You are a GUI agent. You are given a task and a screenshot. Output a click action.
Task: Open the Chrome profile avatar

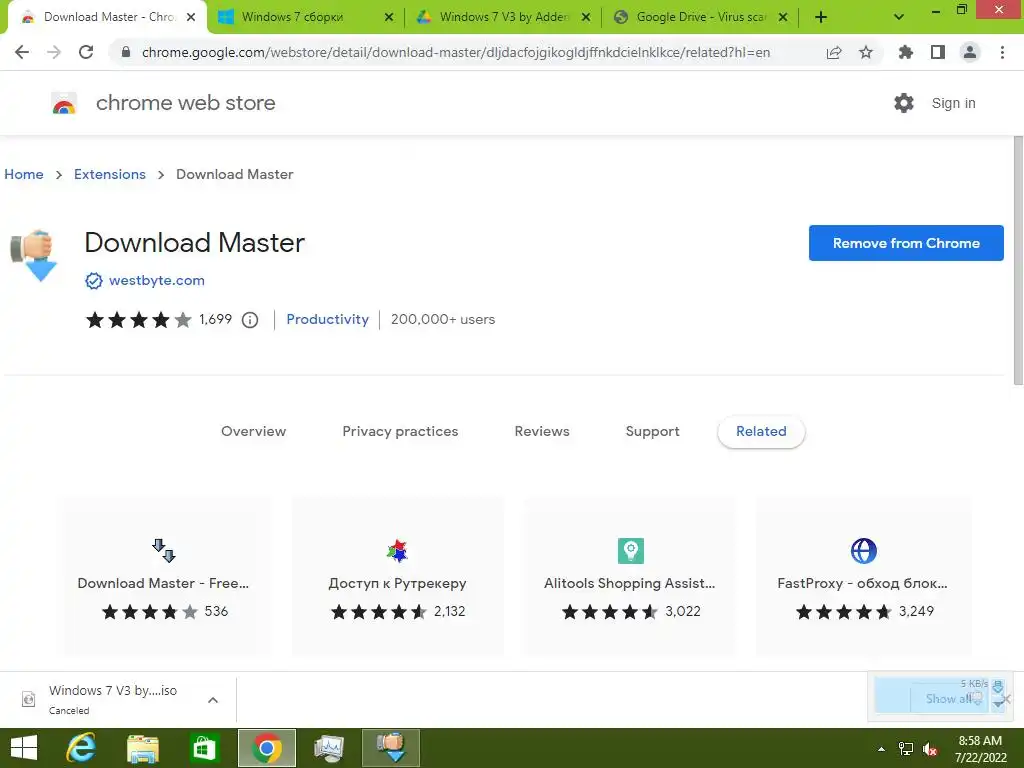970,52
